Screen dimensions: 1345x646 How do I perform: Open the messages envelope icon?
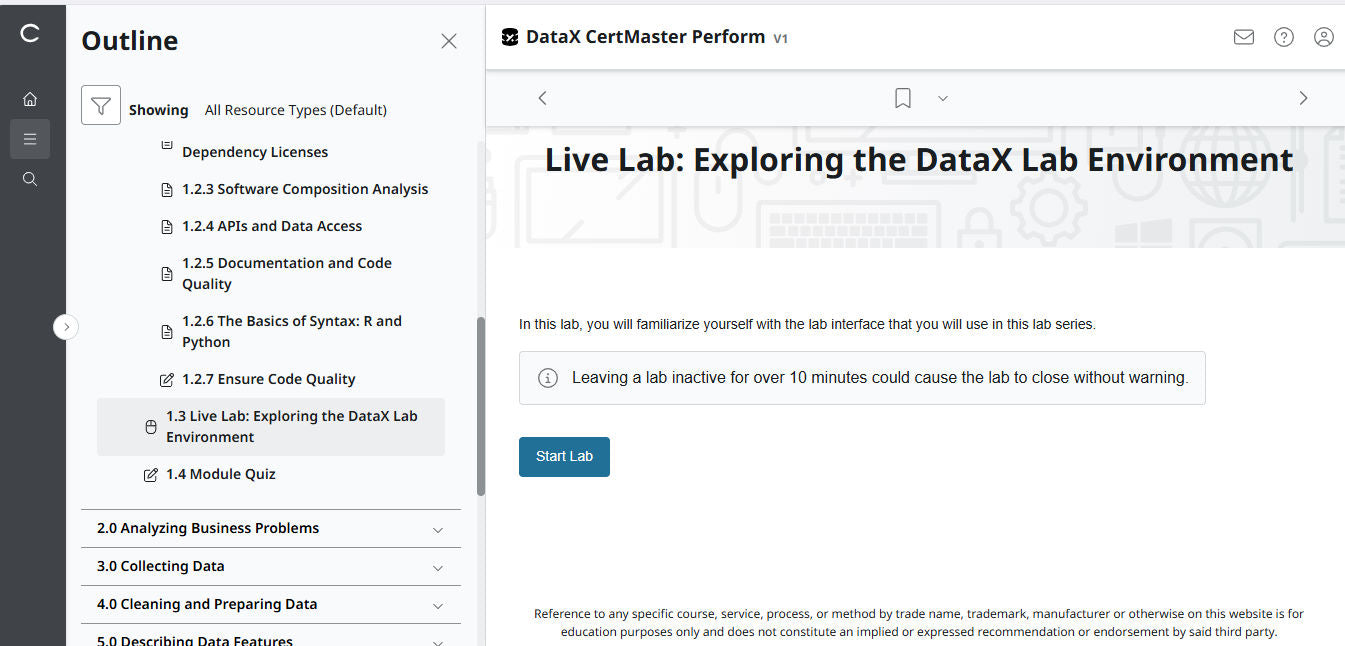tap(1243, 36)
